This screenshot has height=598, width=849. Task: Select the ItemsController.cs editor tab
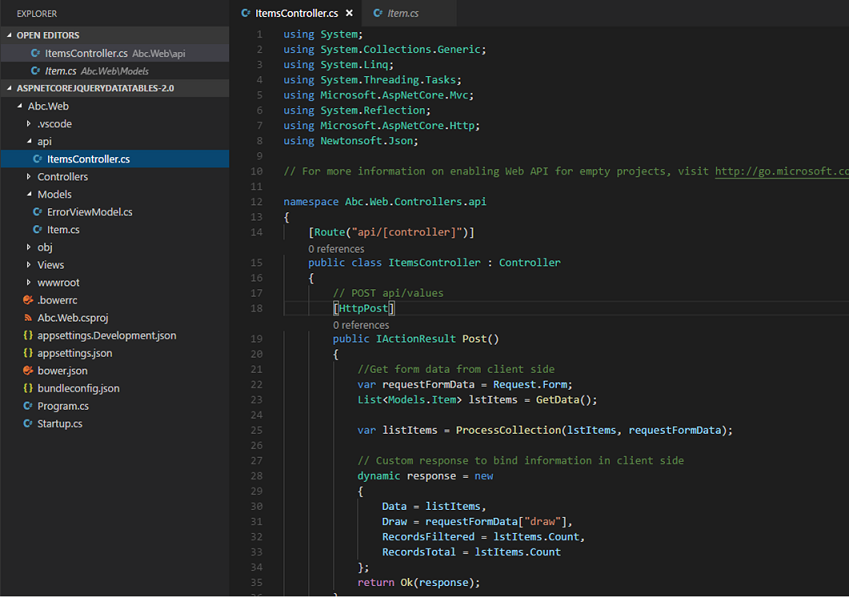coord(296,13)
